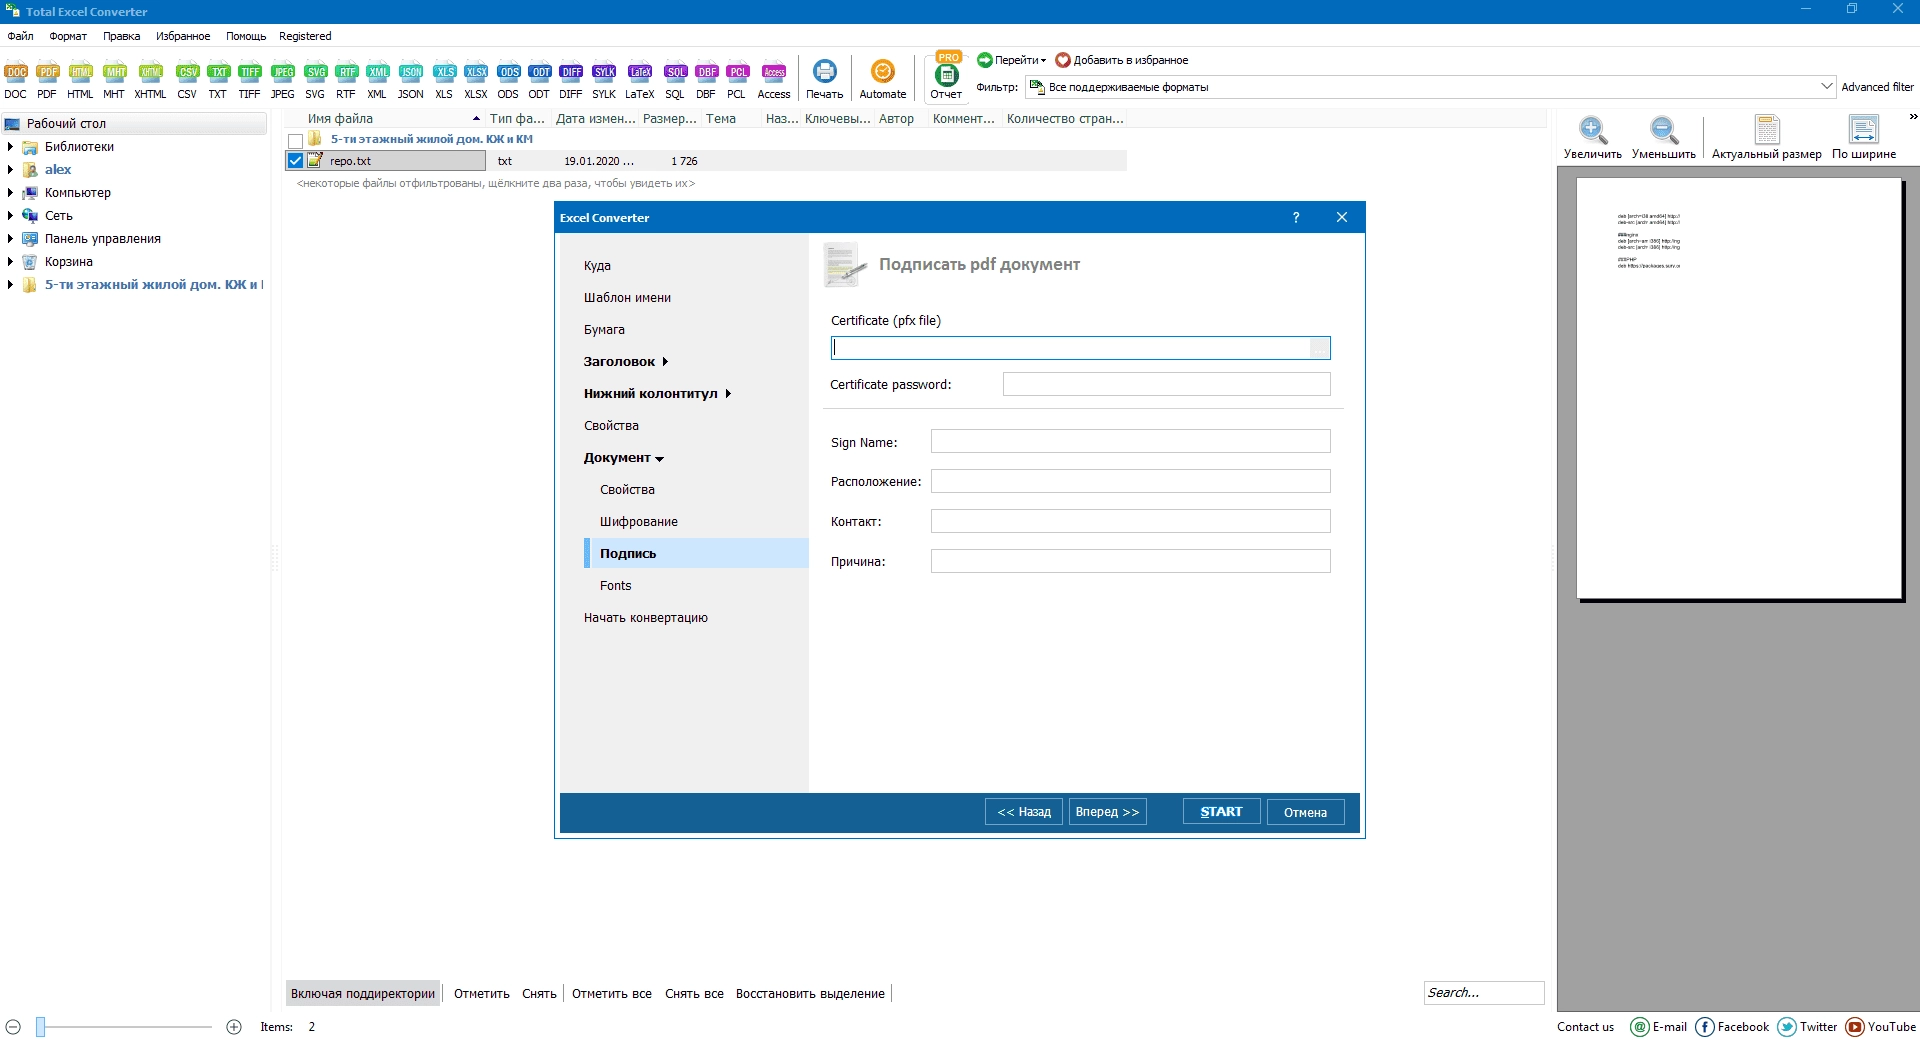Select JSON conversion icon
Screen dimensions: 1920x1040
pos(411,80)
